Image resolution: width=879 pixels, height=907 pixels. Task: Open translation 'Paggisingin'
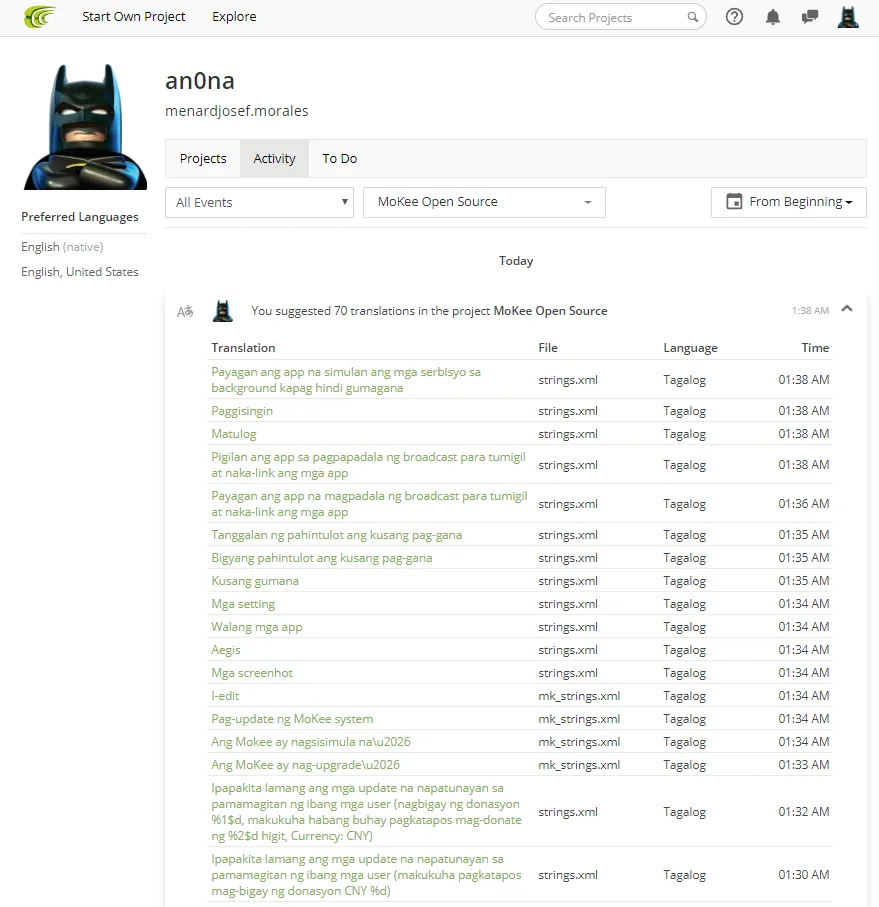coord(242,411)
